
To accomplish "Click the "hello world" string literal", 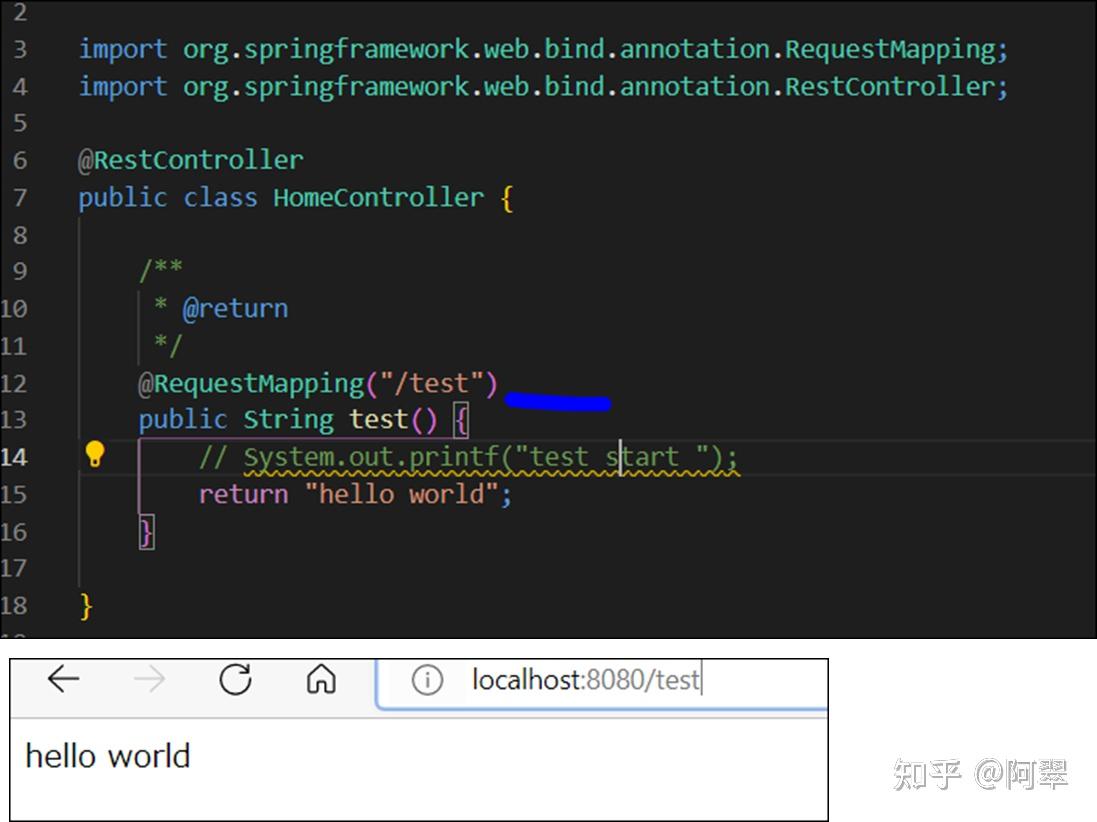I will point(402,494).
